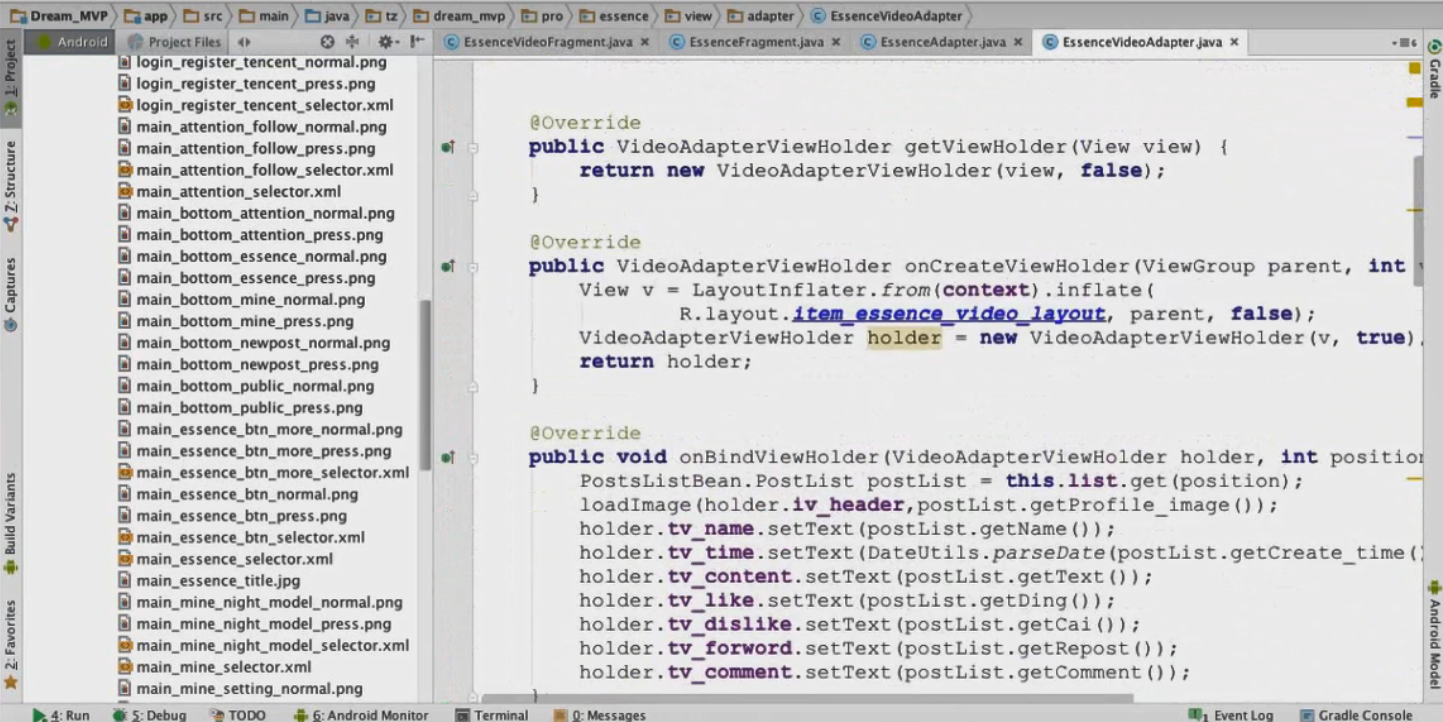Open the Gradle Console
The height and width of the screenshot is (722, 1443).
1357,715
